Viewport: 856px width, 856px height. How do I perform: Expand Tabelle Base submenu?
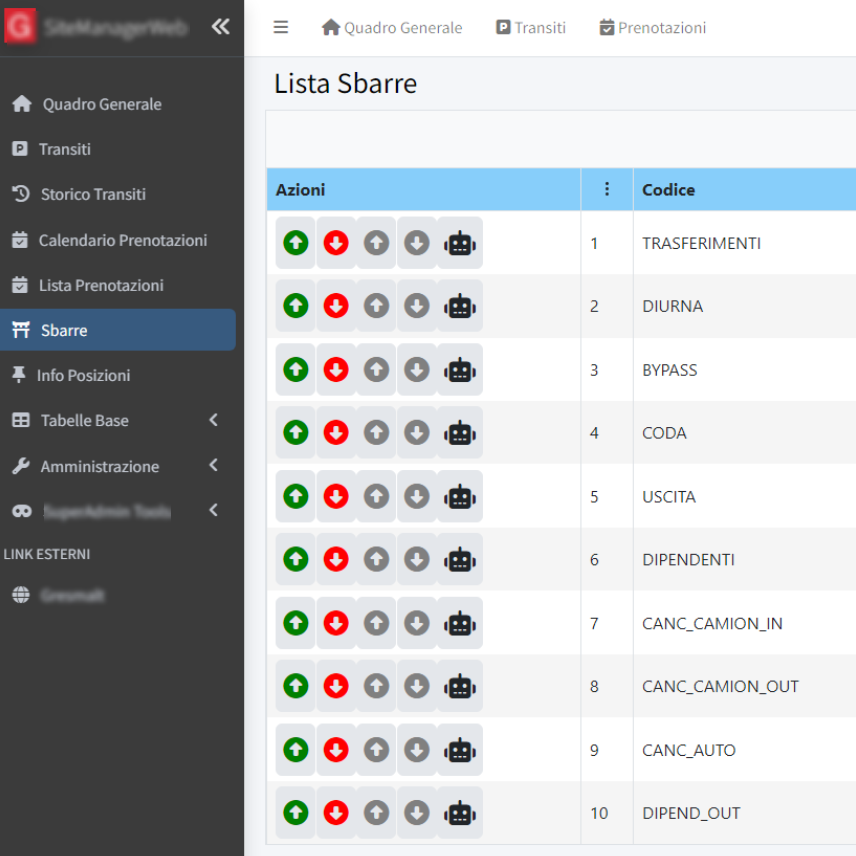(x=213, y=421)
